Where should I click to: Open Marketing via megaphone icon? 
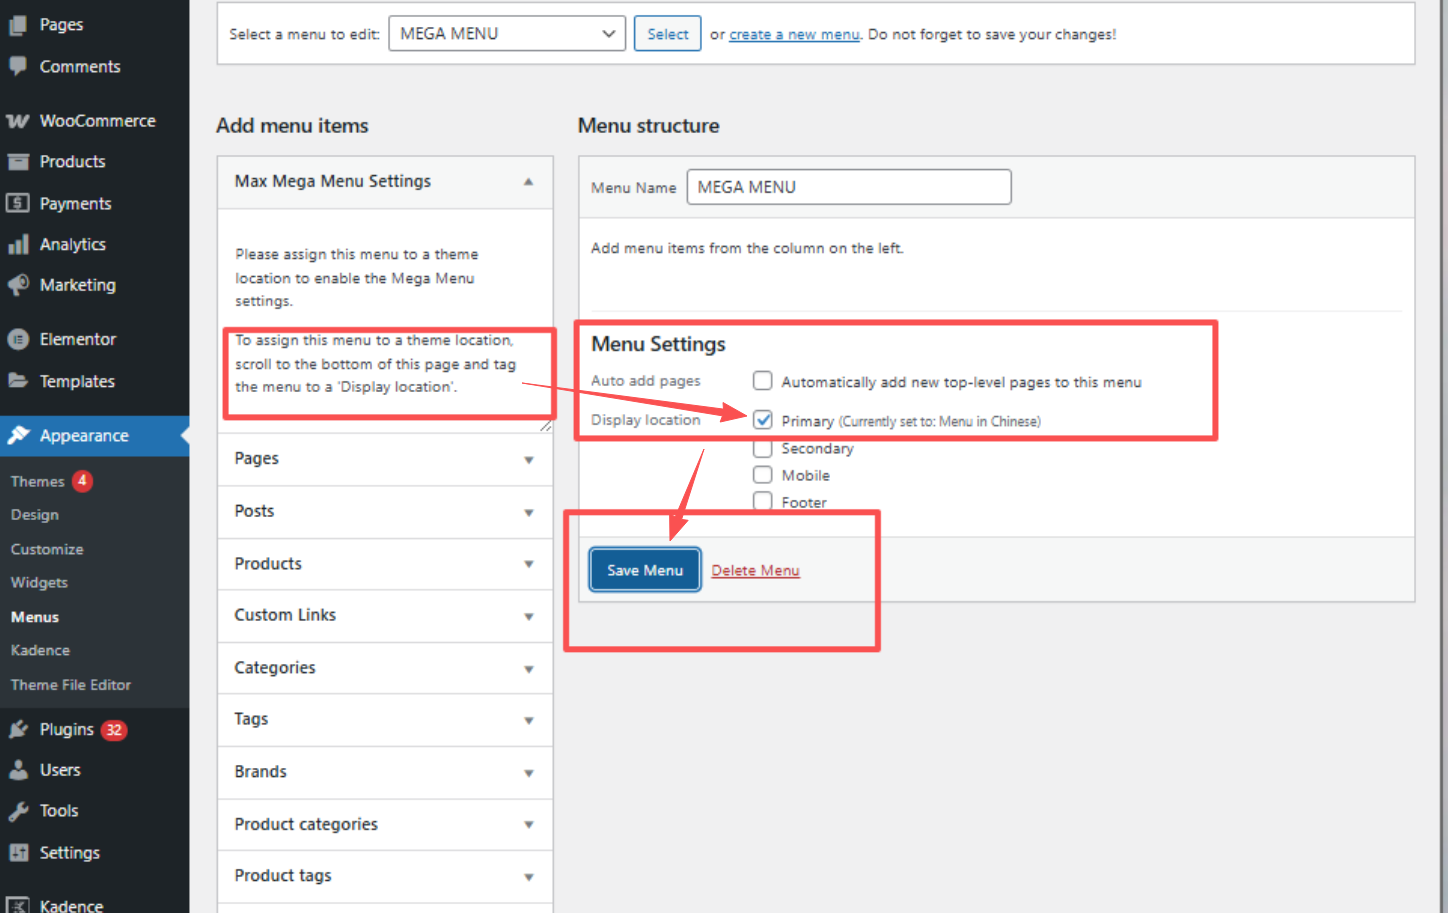[17, 285]
